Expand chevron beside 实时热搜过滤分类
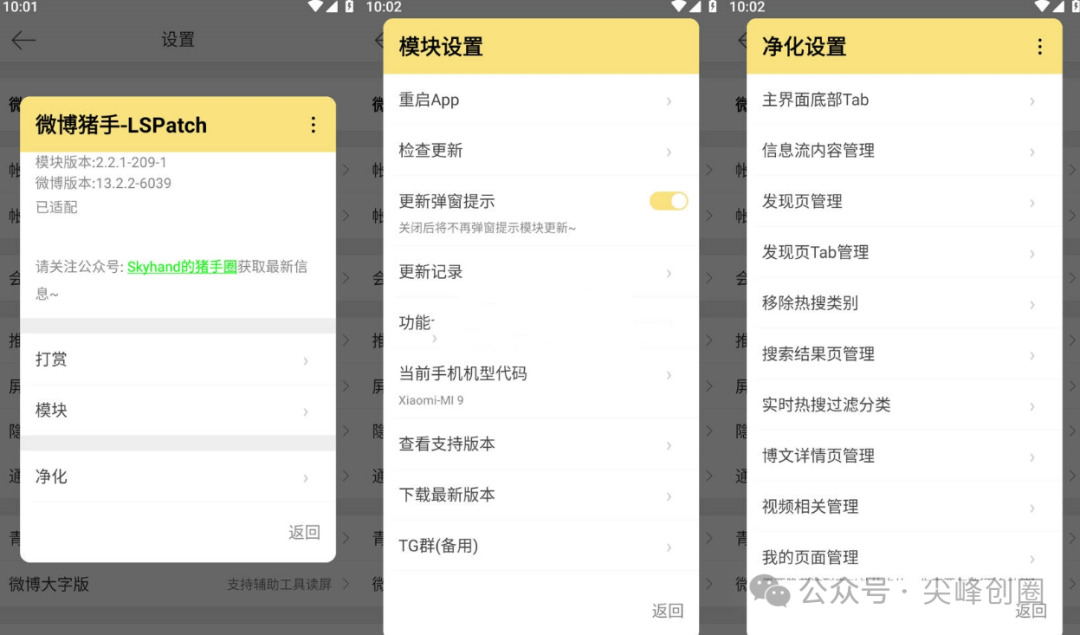Image resolution: width=1080 pixels, height=635 pixels. click(1032, 406)
